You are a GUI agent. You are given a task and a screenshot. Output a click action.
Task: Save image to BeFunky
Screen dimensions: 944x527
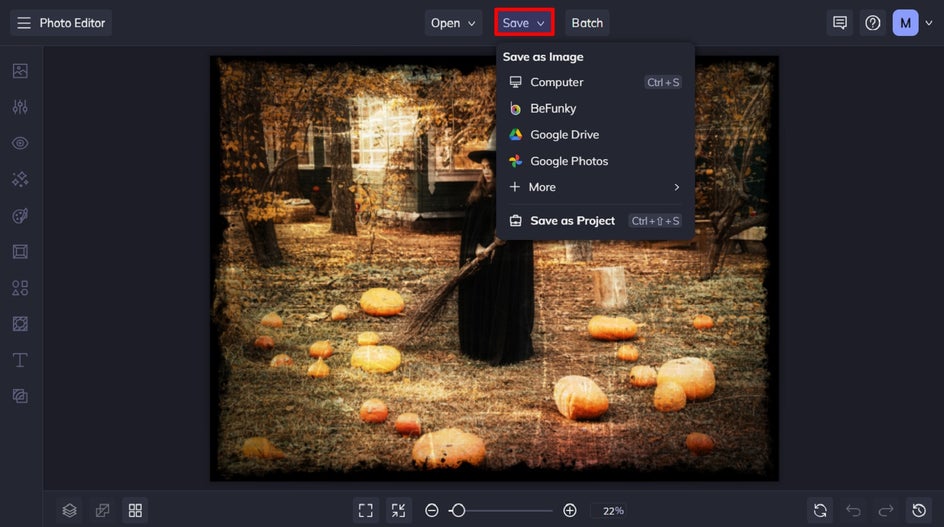595,108
